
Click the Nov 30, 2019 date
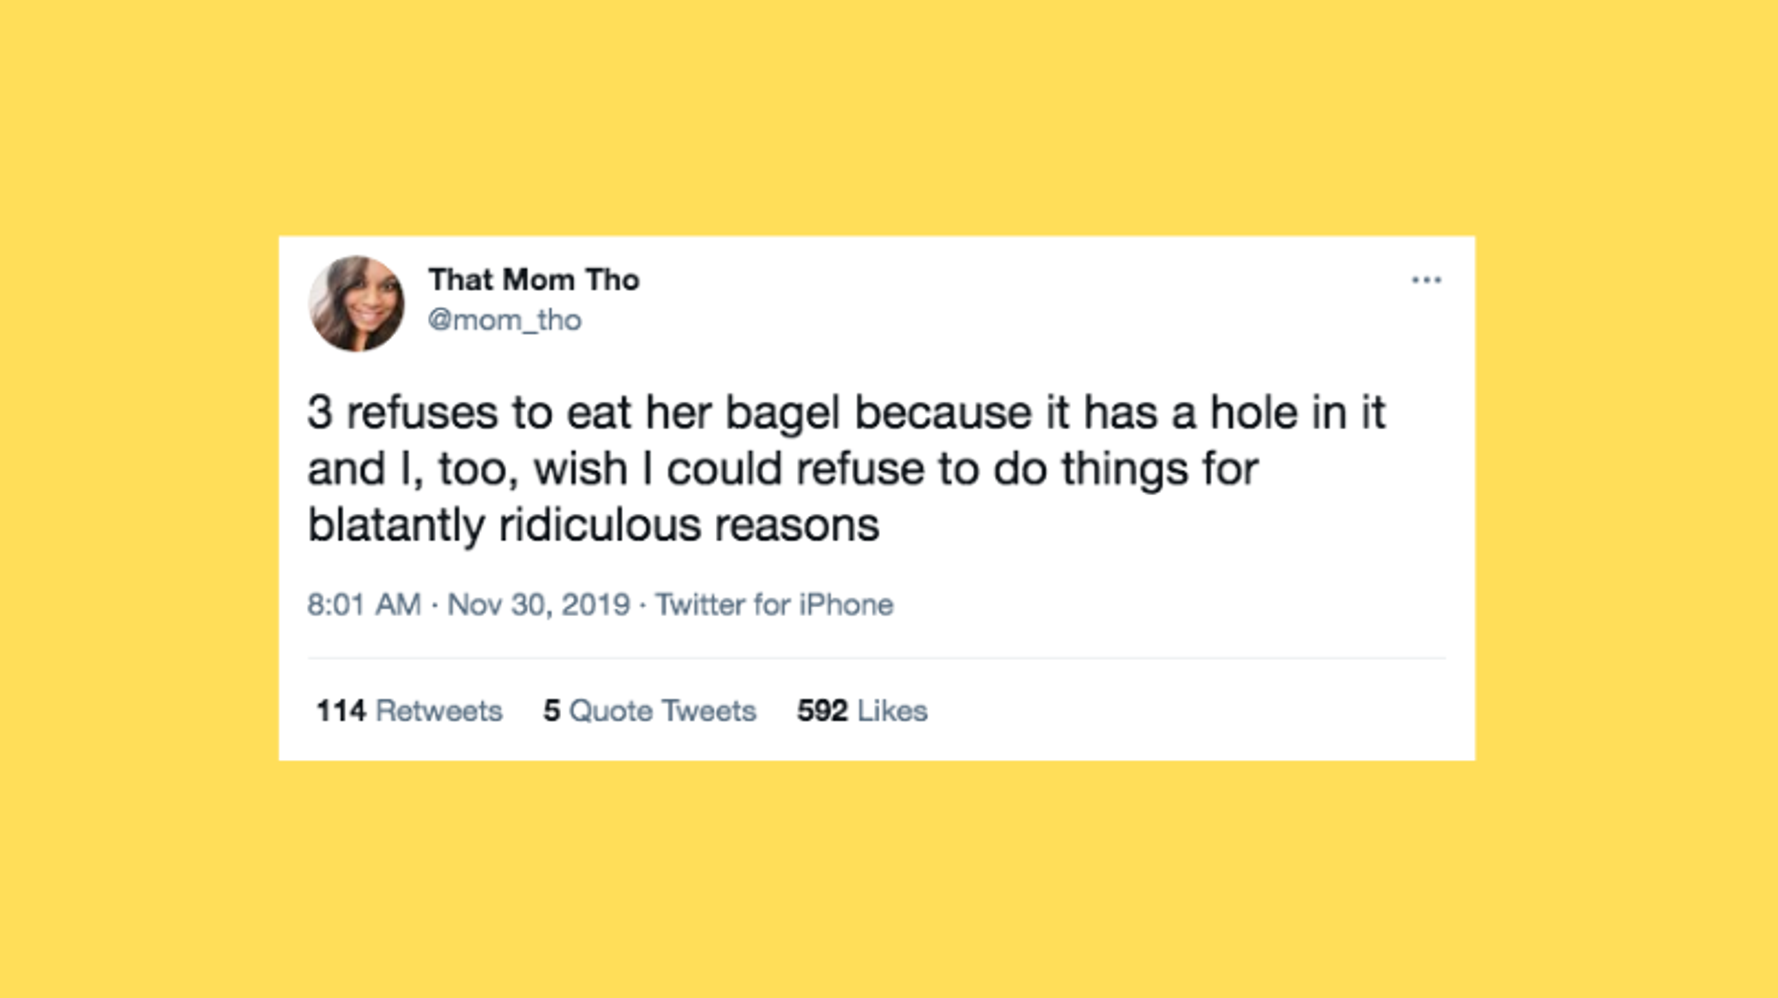pos(538,605)
